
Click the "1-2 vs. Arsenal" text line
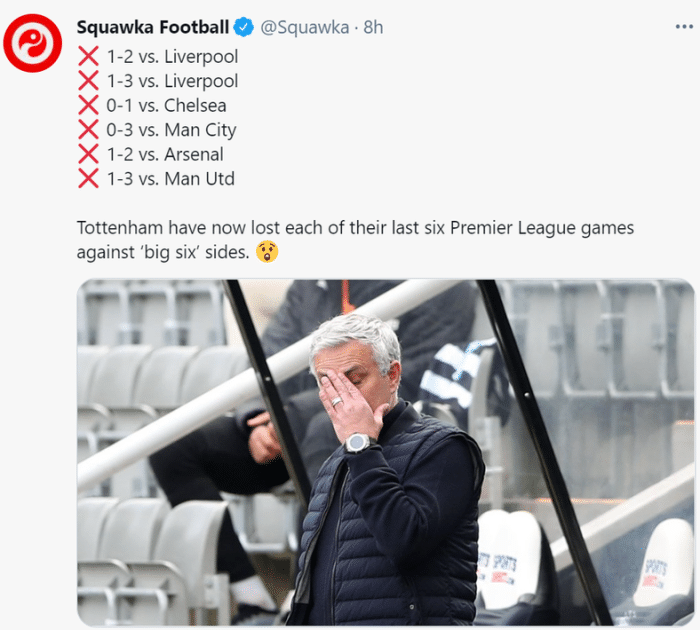point(165,155)
